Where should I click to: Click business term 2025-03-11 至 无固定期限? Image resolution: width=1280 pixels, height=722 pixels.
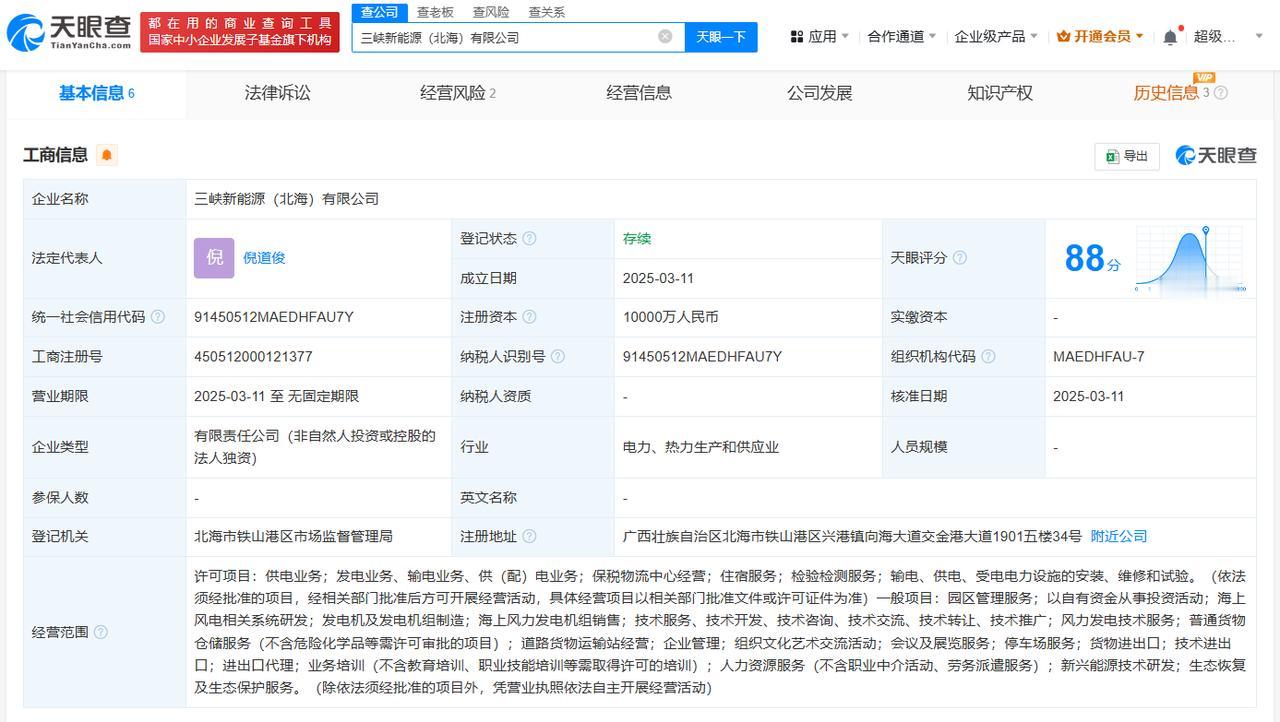276,397
